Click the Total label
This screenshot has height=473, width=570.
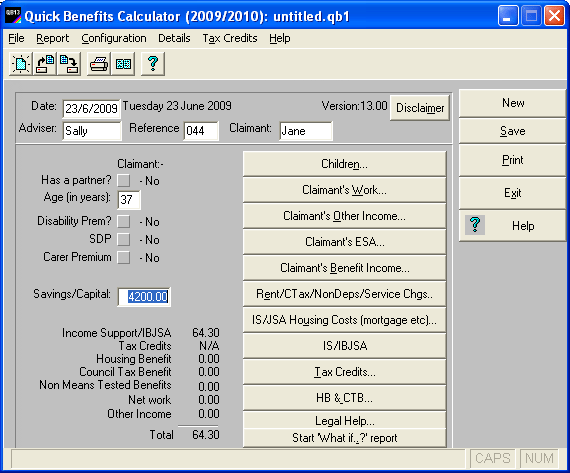[x=161, y=434]
